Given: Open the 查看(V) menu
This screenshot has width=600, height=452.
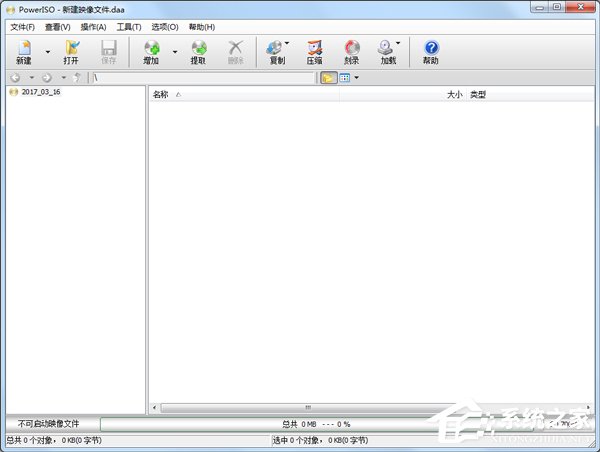Looking at the screenshot, I should 57,27.
